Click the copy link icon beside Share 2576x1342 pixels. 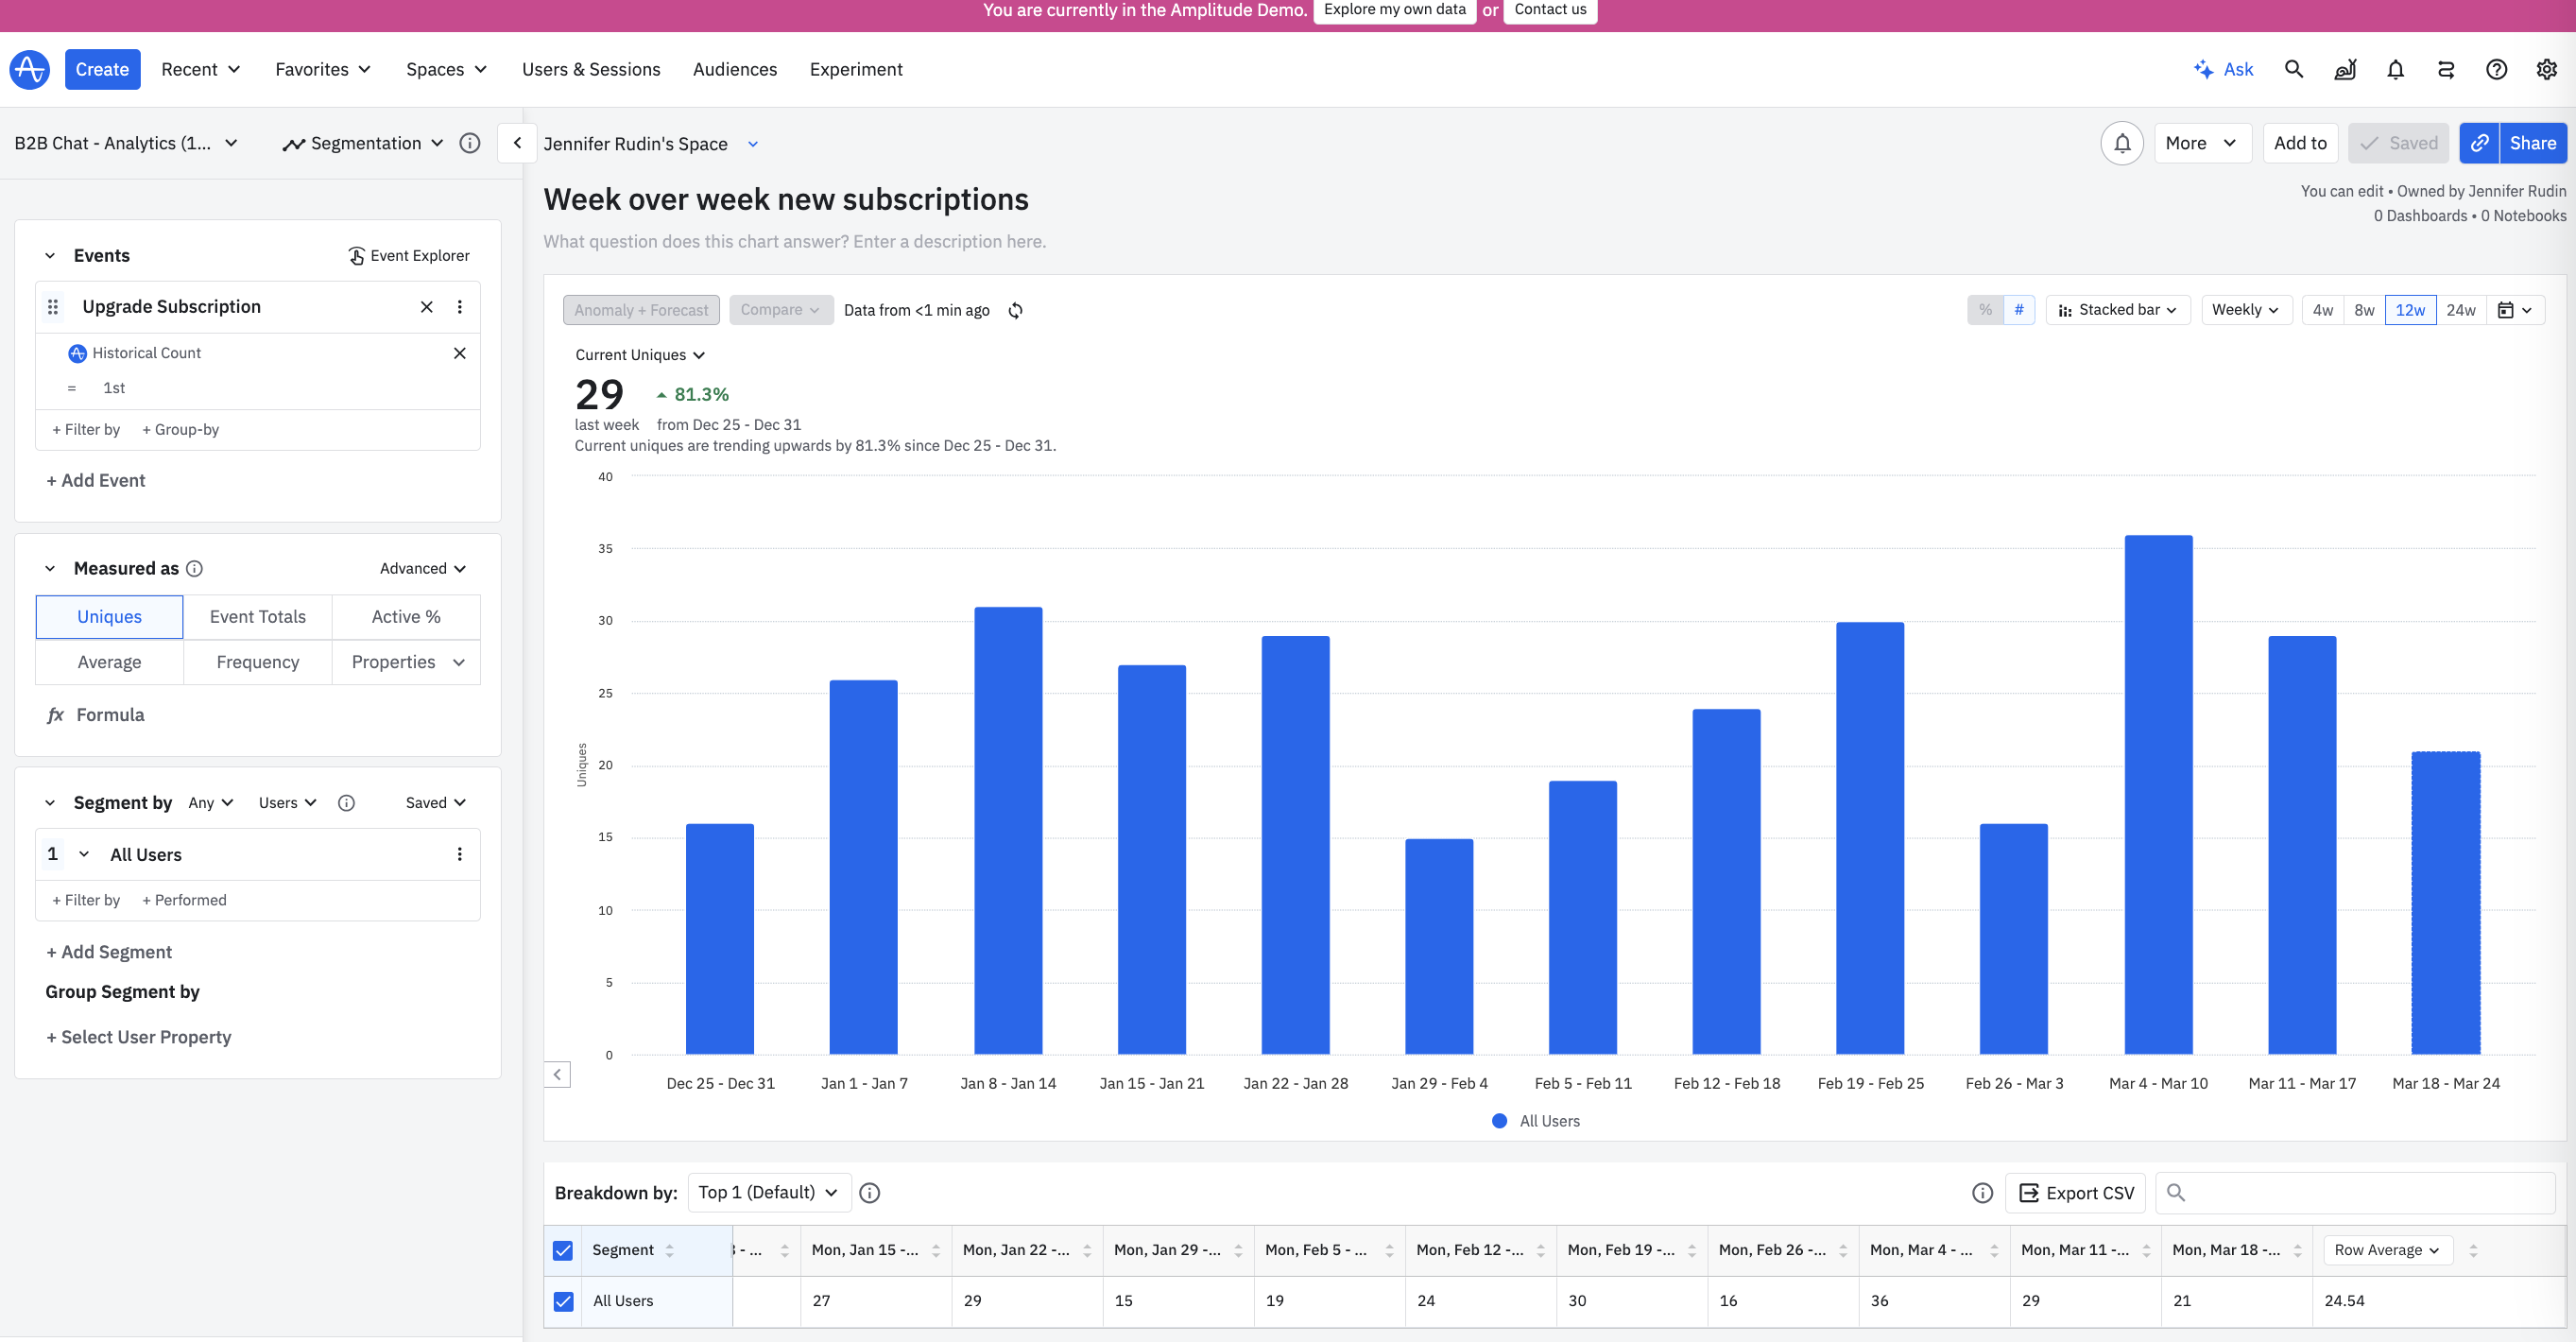coord(2479,143)
